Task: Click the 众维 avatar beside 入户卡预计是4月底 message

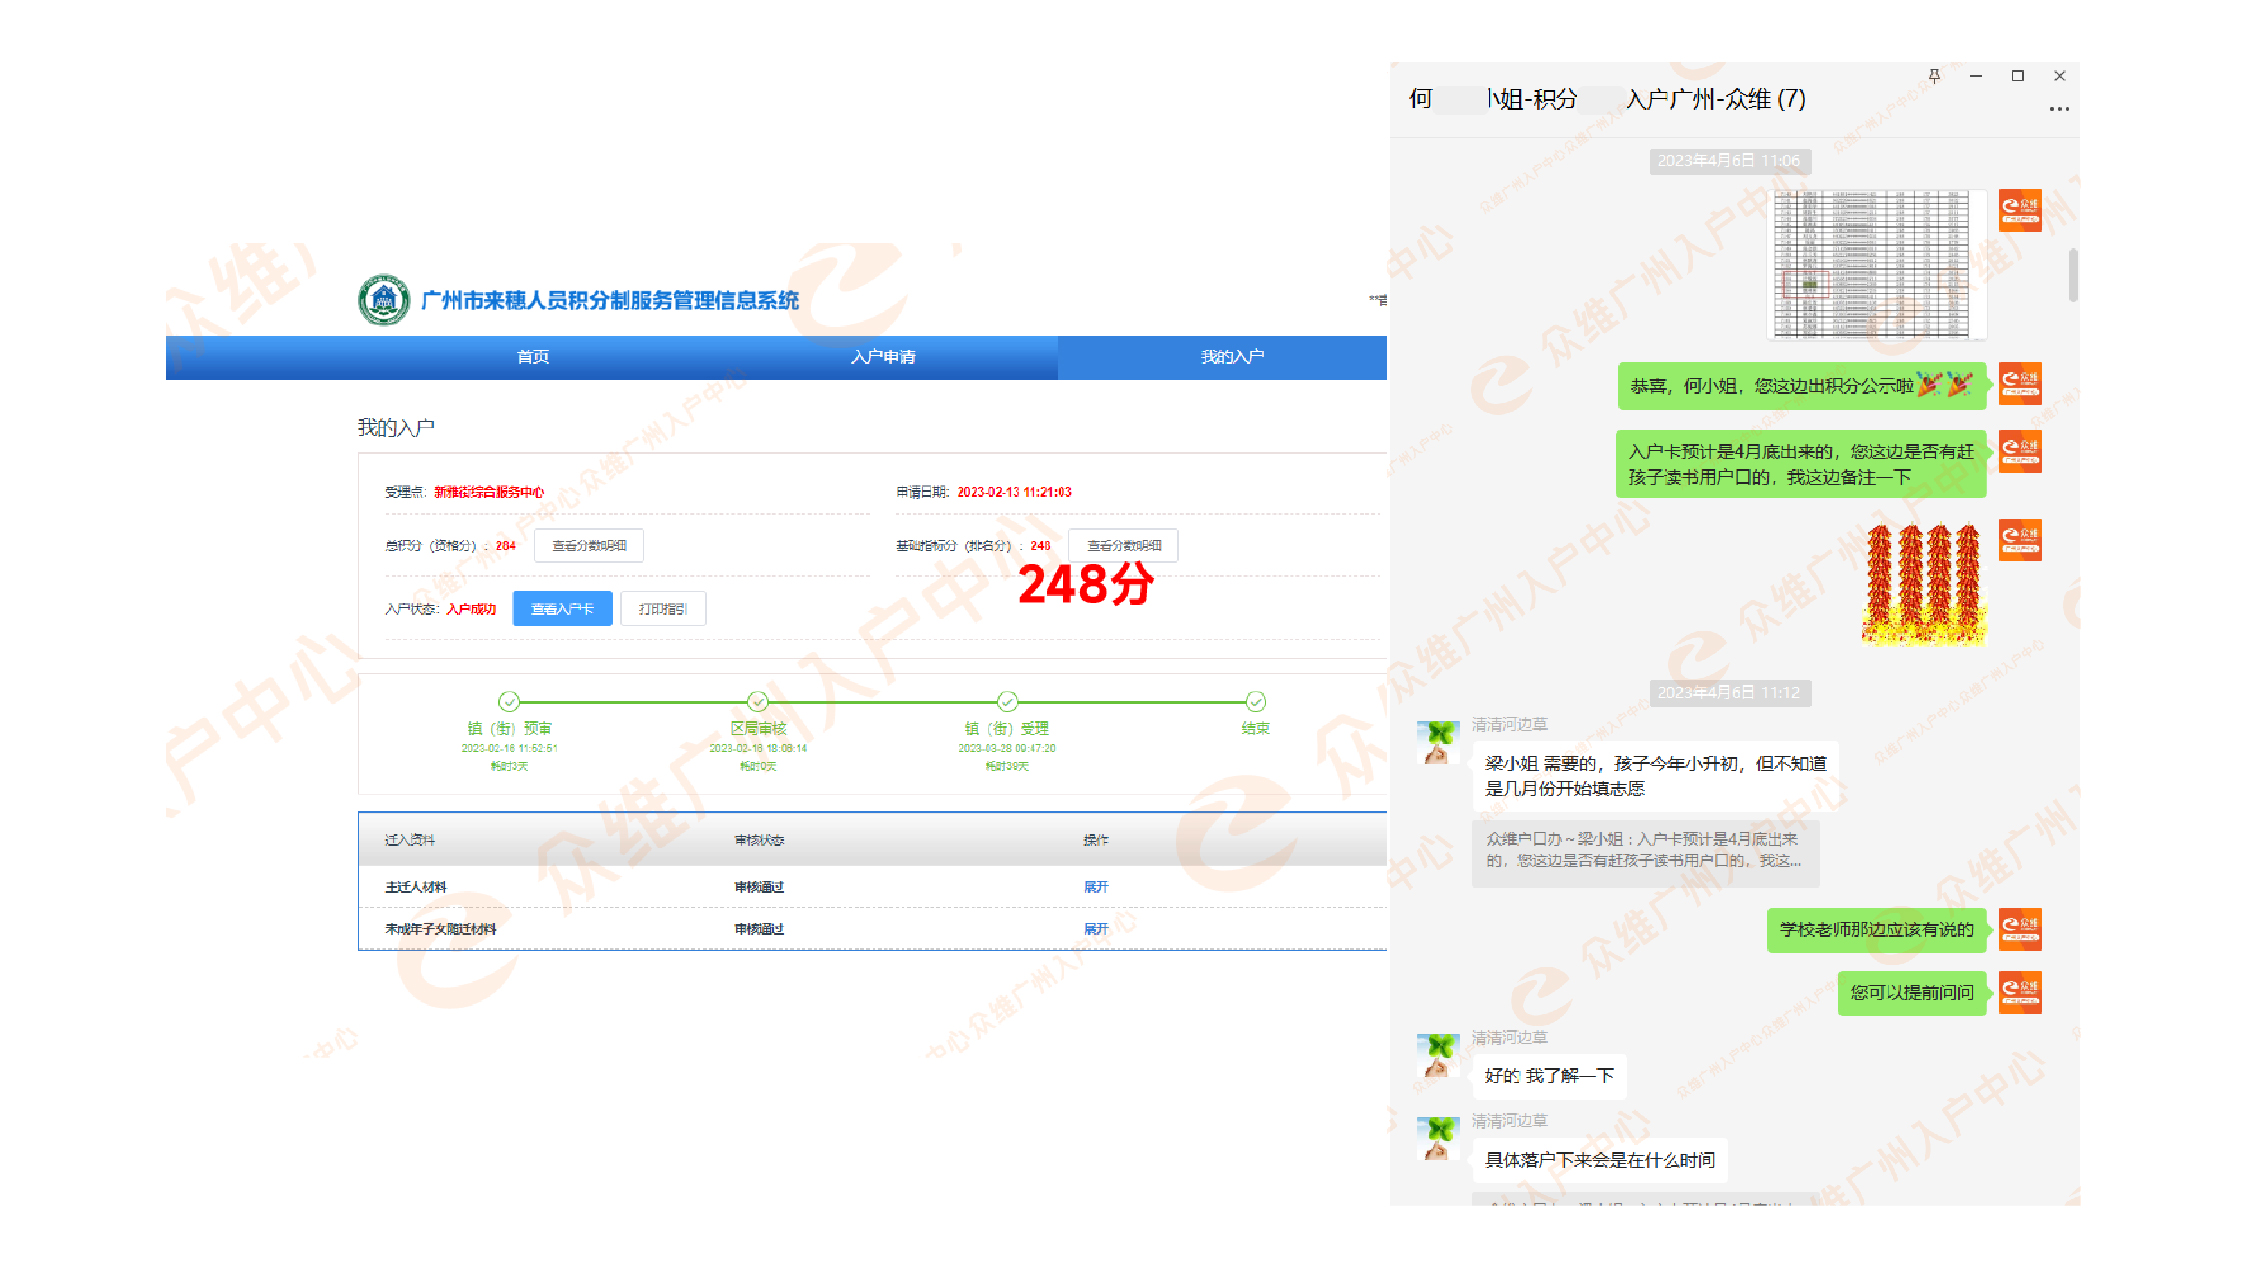Action: [x=2020, y=452]
